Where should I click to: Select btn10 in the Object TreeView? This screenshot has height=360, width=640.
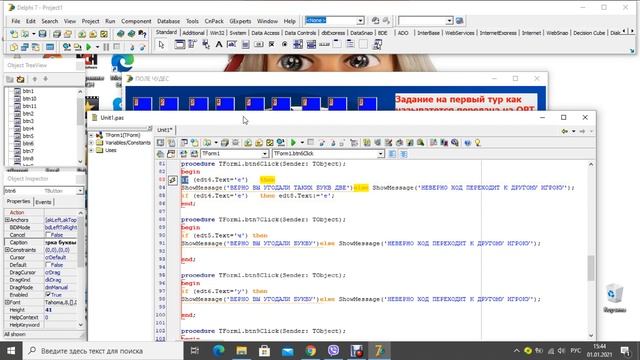[x=29, y=99]
